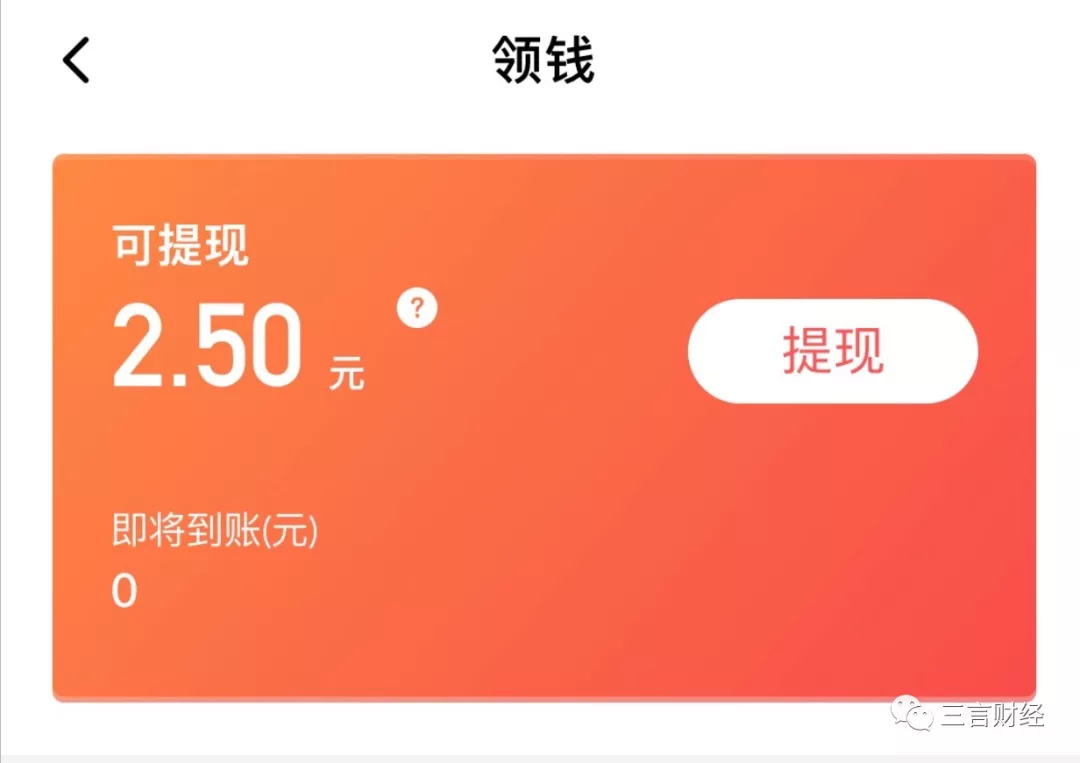Image resolution: width=1080 pixels, height=763 pixels.
Task: Click the 即将 characters in pending label
Action: coord(148,530)
